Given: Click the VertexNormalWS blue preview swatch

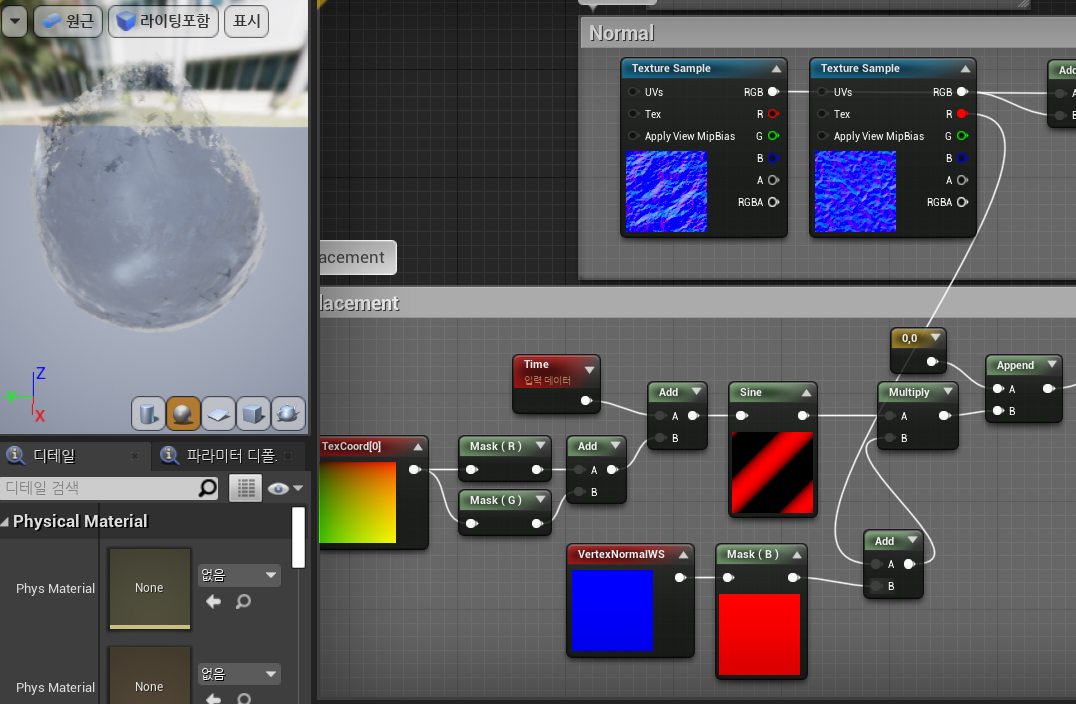Looking at the screenshot, I should [612, 611].
